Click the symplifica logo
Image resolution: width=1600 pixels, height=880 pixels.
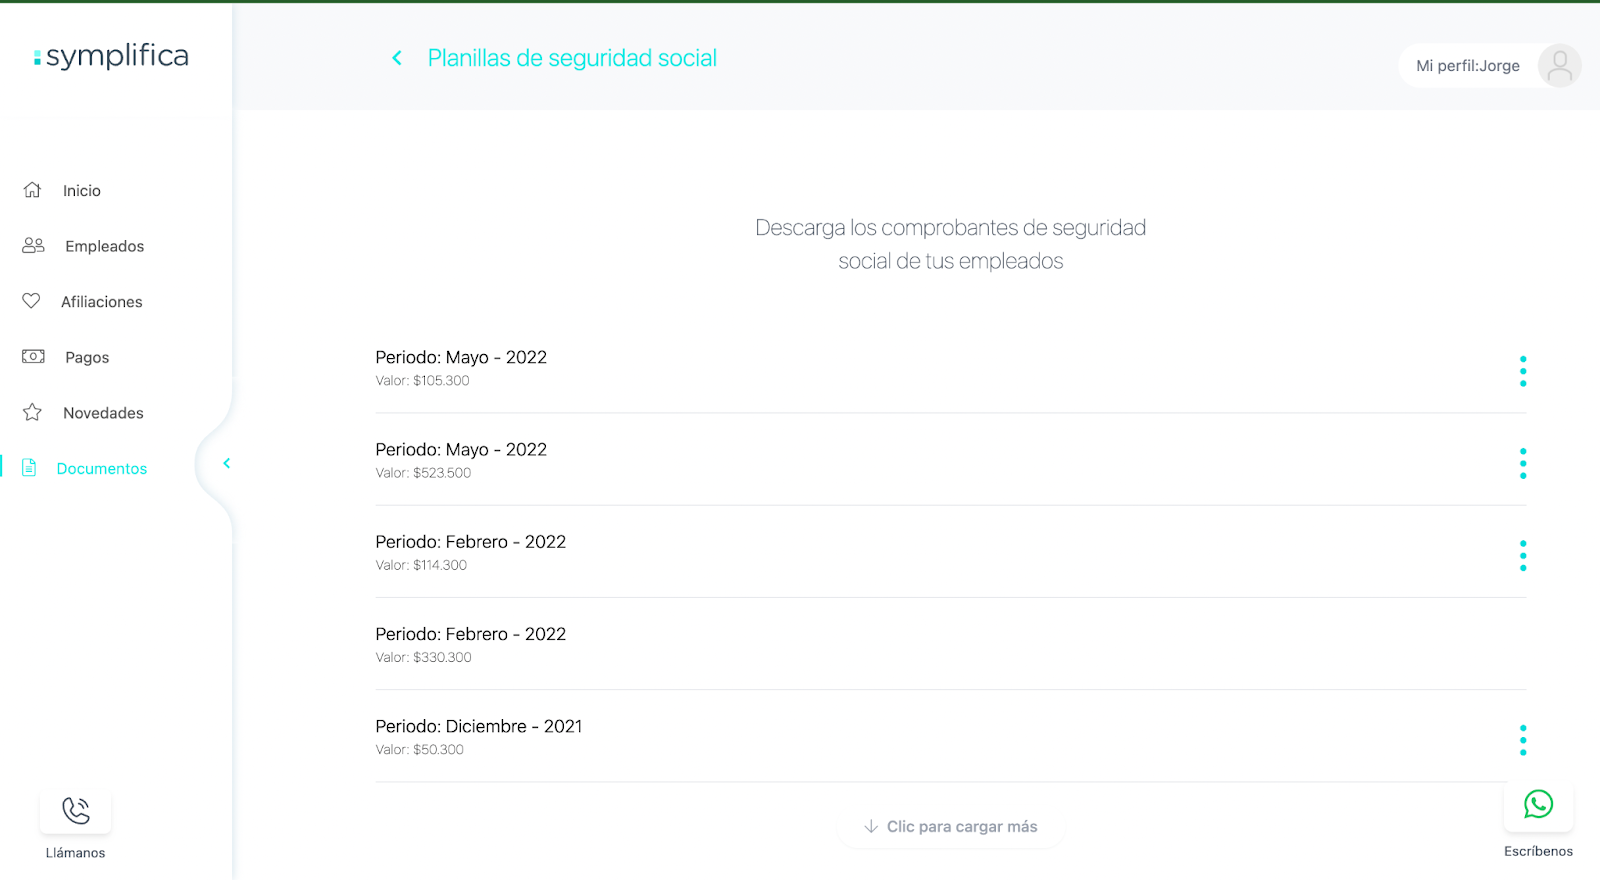click(x=111, y=57)
